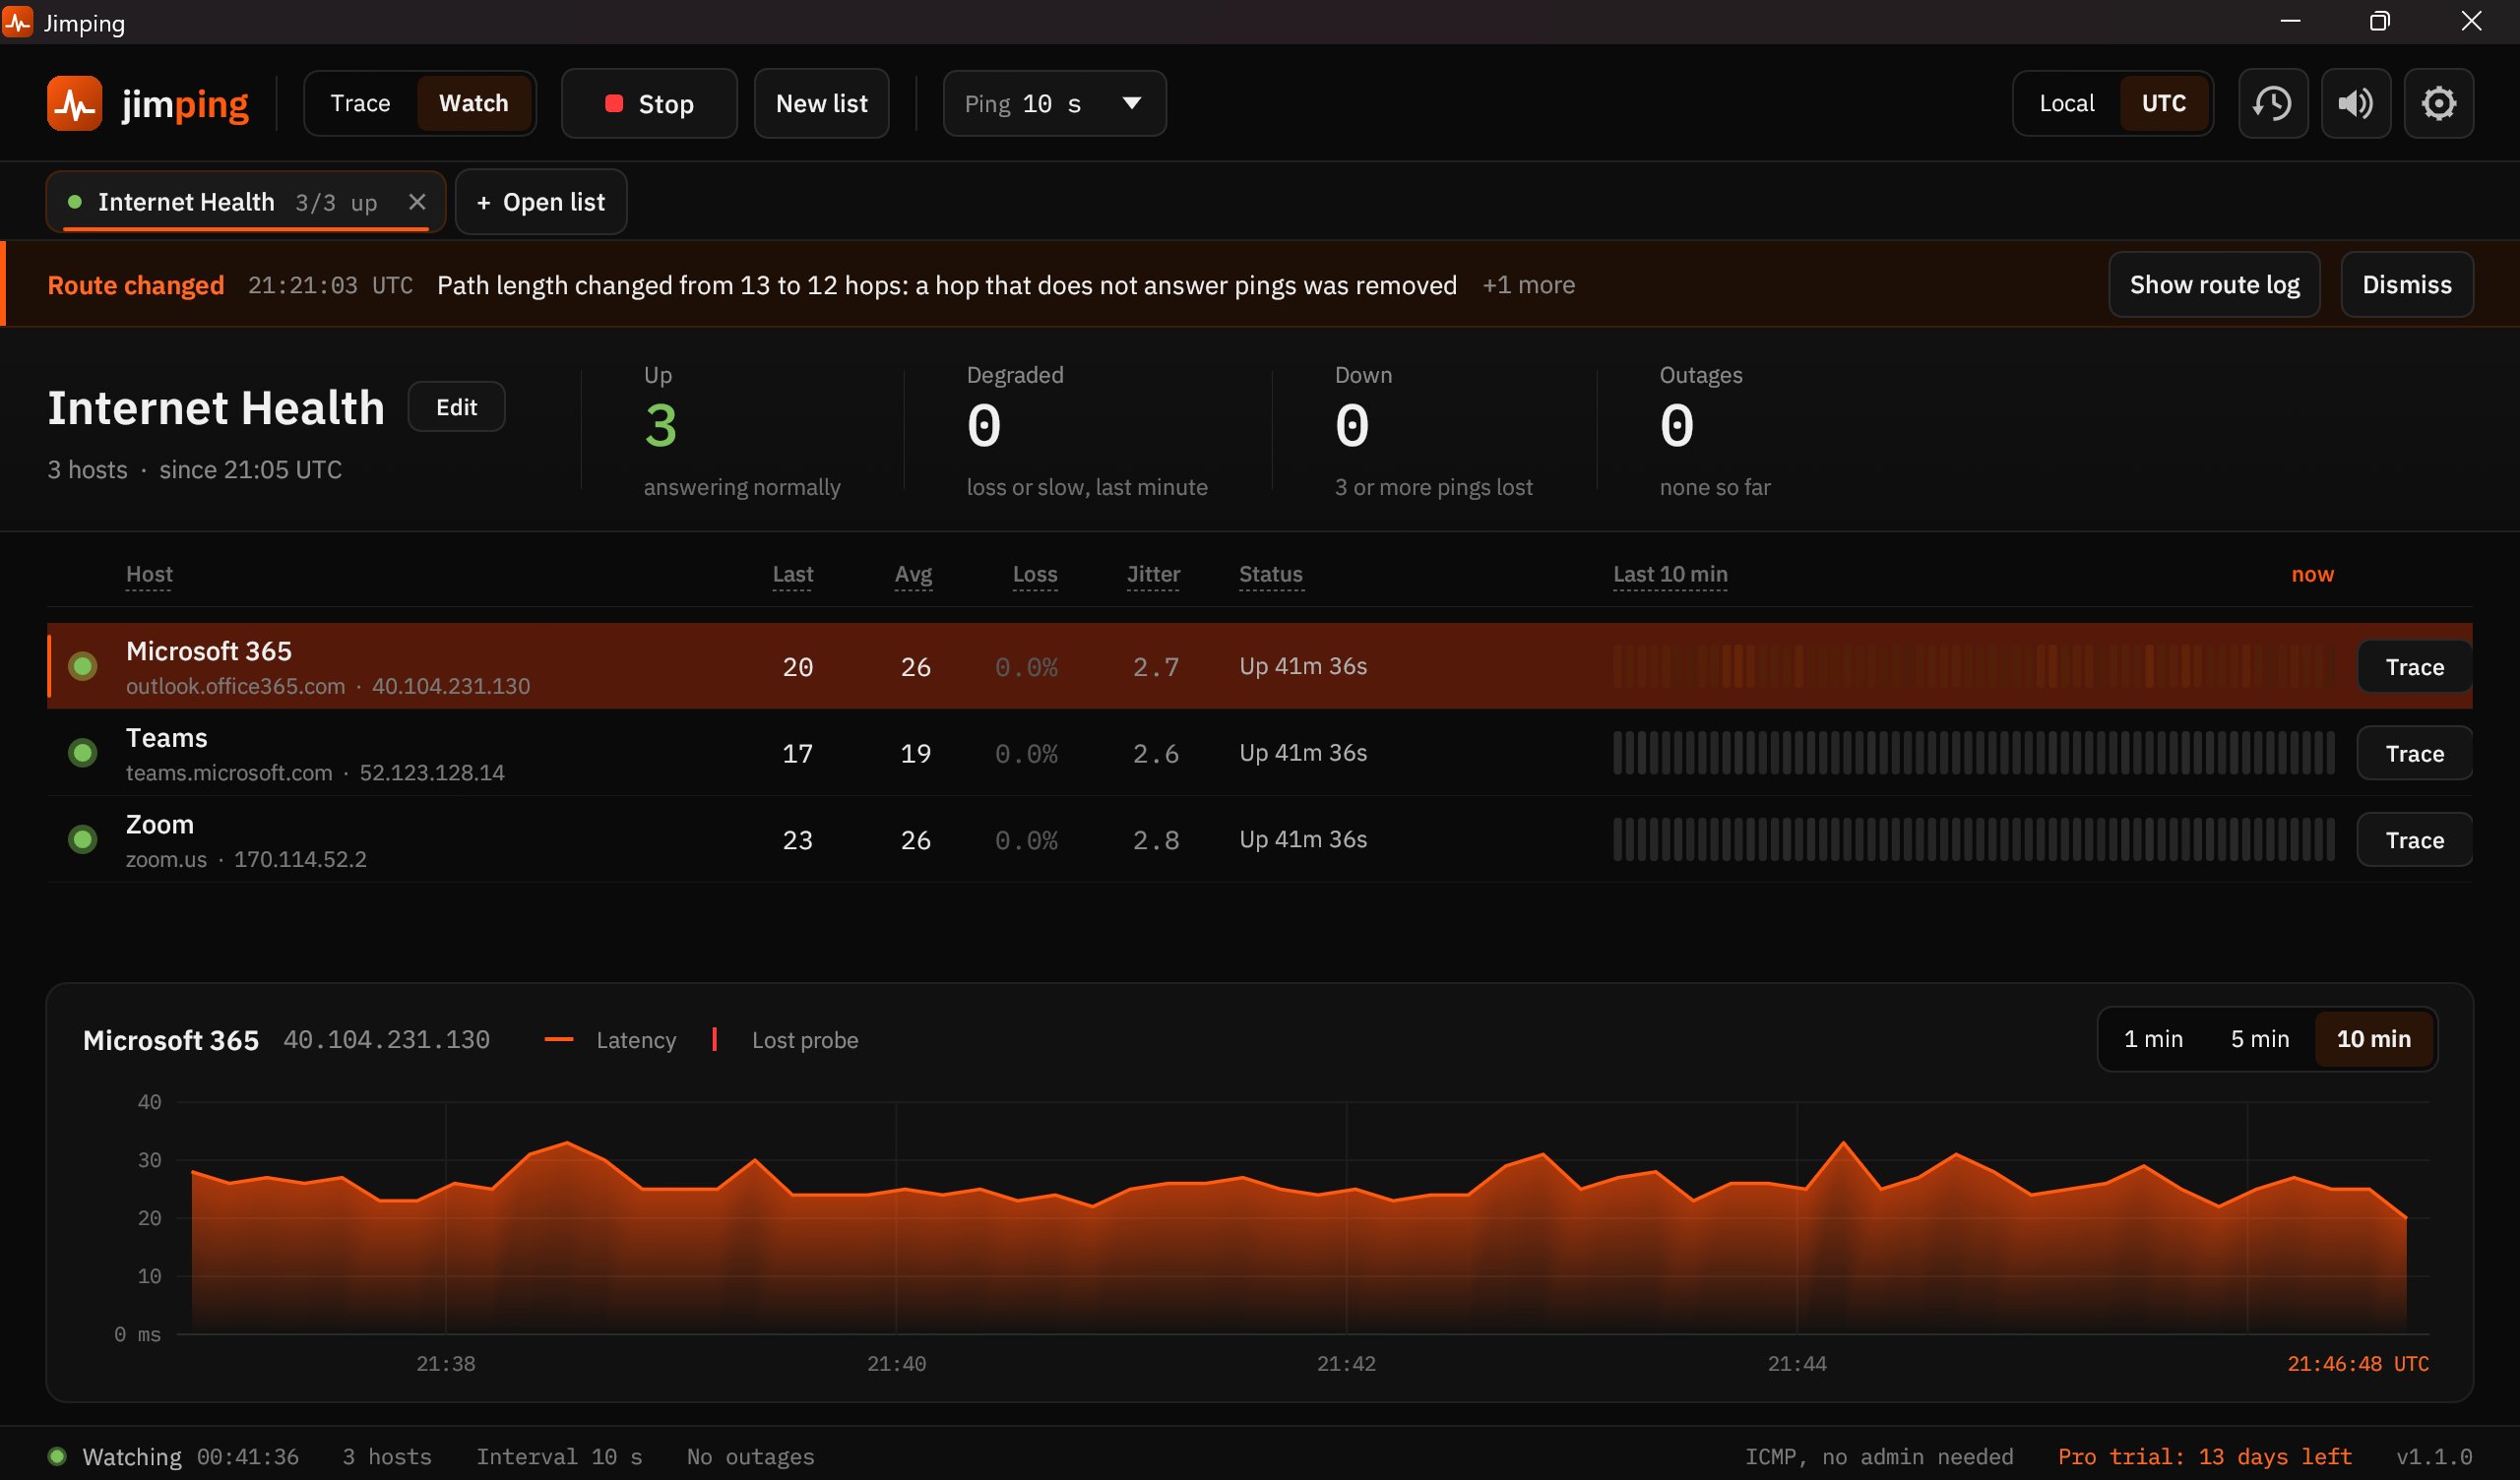Click green status dot for Zoom
Viewport: 2520px width, 1480px height.
[x=83, y=839]
